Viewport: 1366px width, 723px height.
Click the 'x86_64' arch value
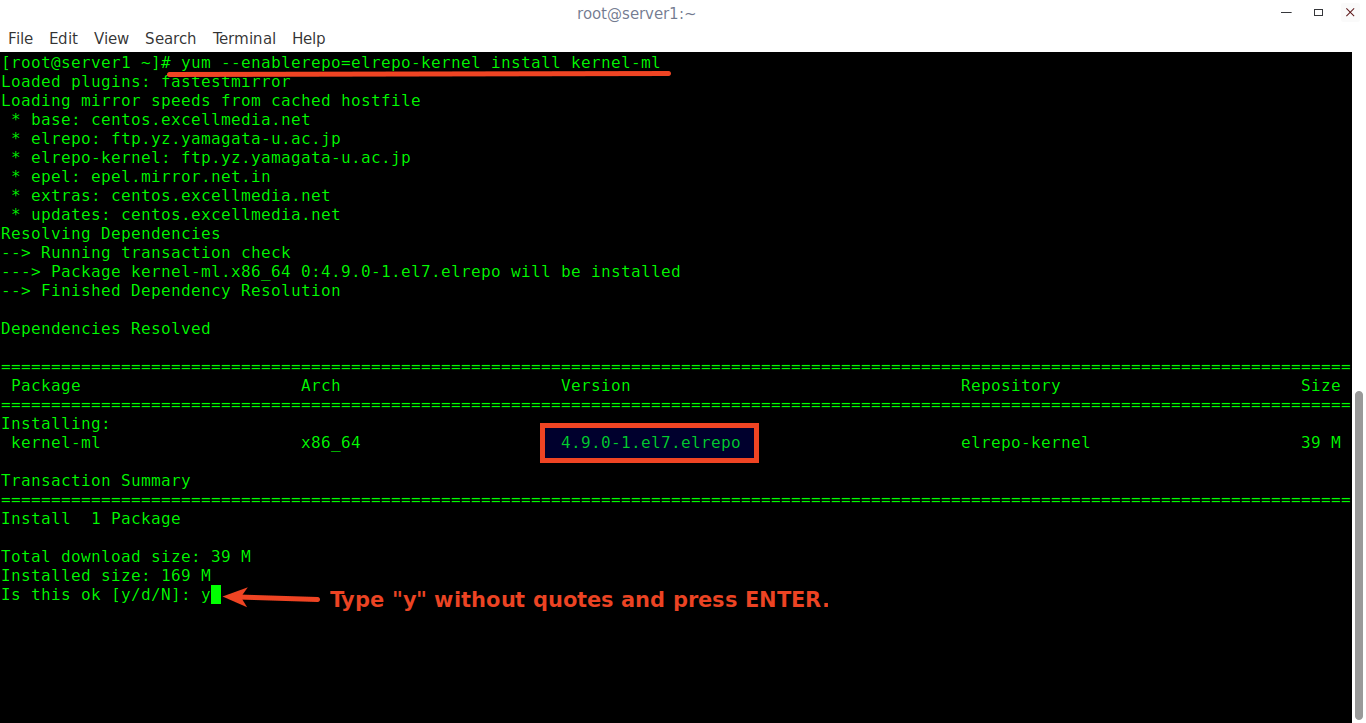(x=331, y=443)
